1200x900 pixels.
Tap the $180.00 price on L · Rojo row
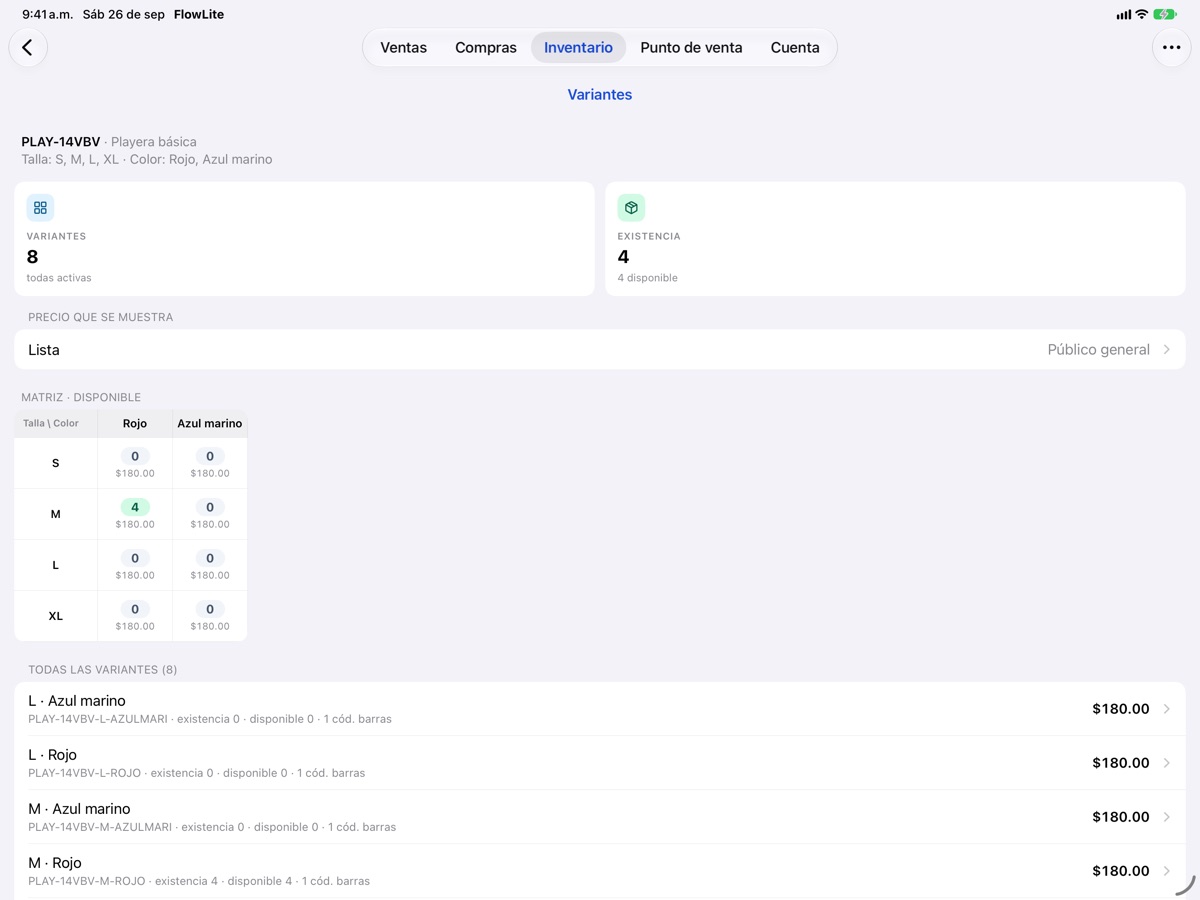pyautogui.click(x=1121, y=763)
